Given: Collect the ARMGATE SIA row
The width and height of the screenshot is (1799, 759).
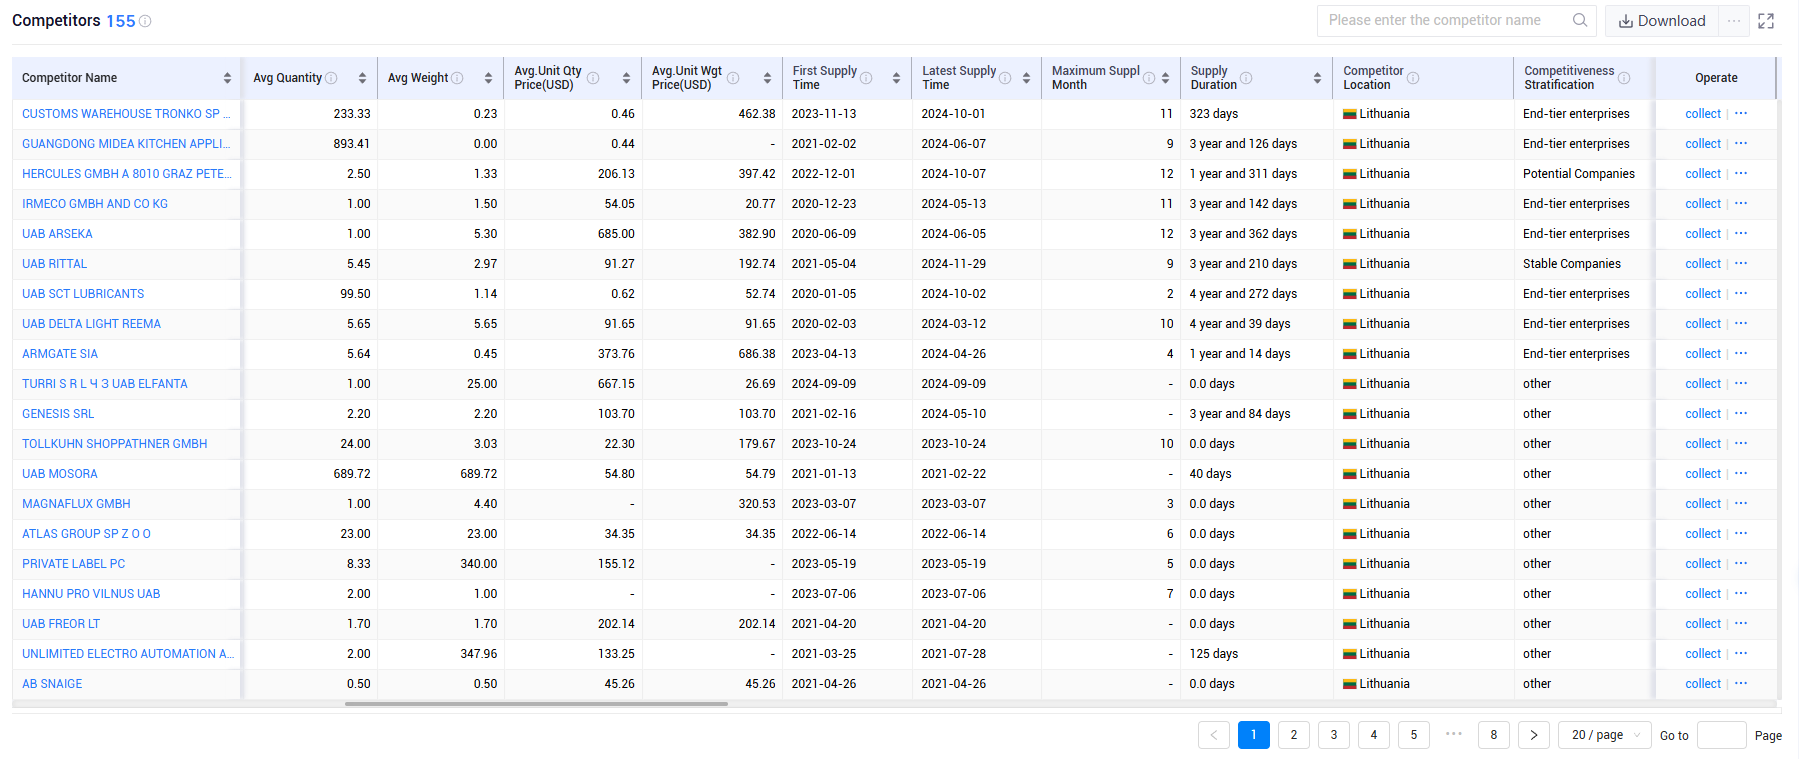Looking at the screenshot, I should [1703, 354].
